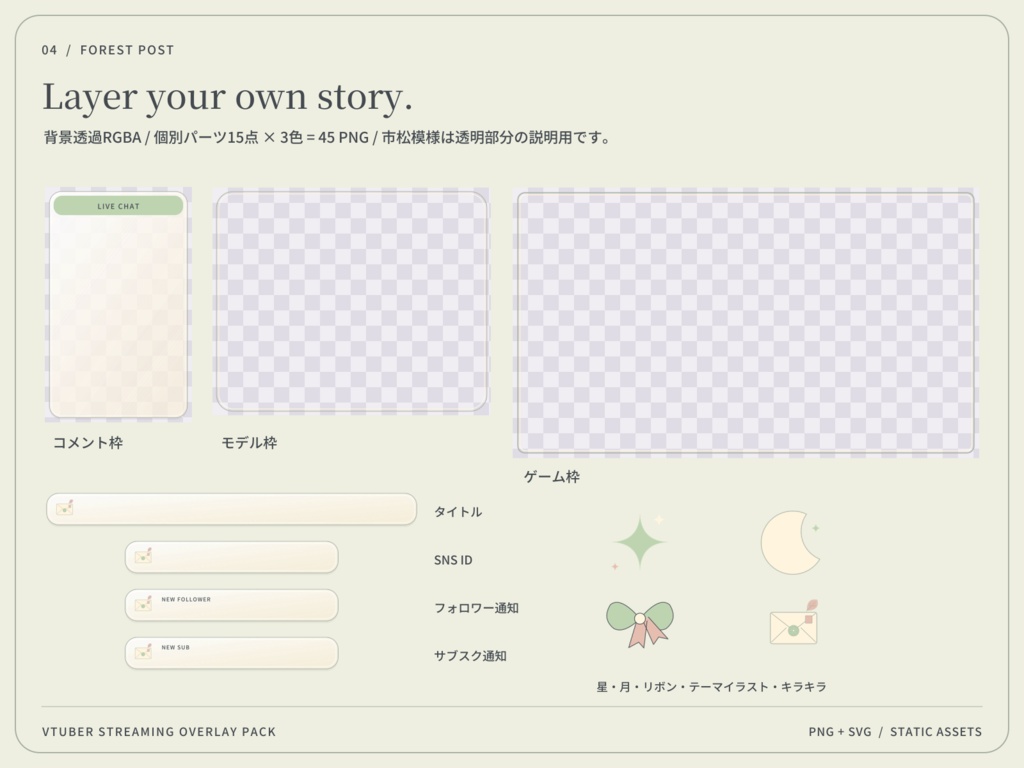Click the SNS ID bar asset

pyautogui.click(x=232, y=557)
